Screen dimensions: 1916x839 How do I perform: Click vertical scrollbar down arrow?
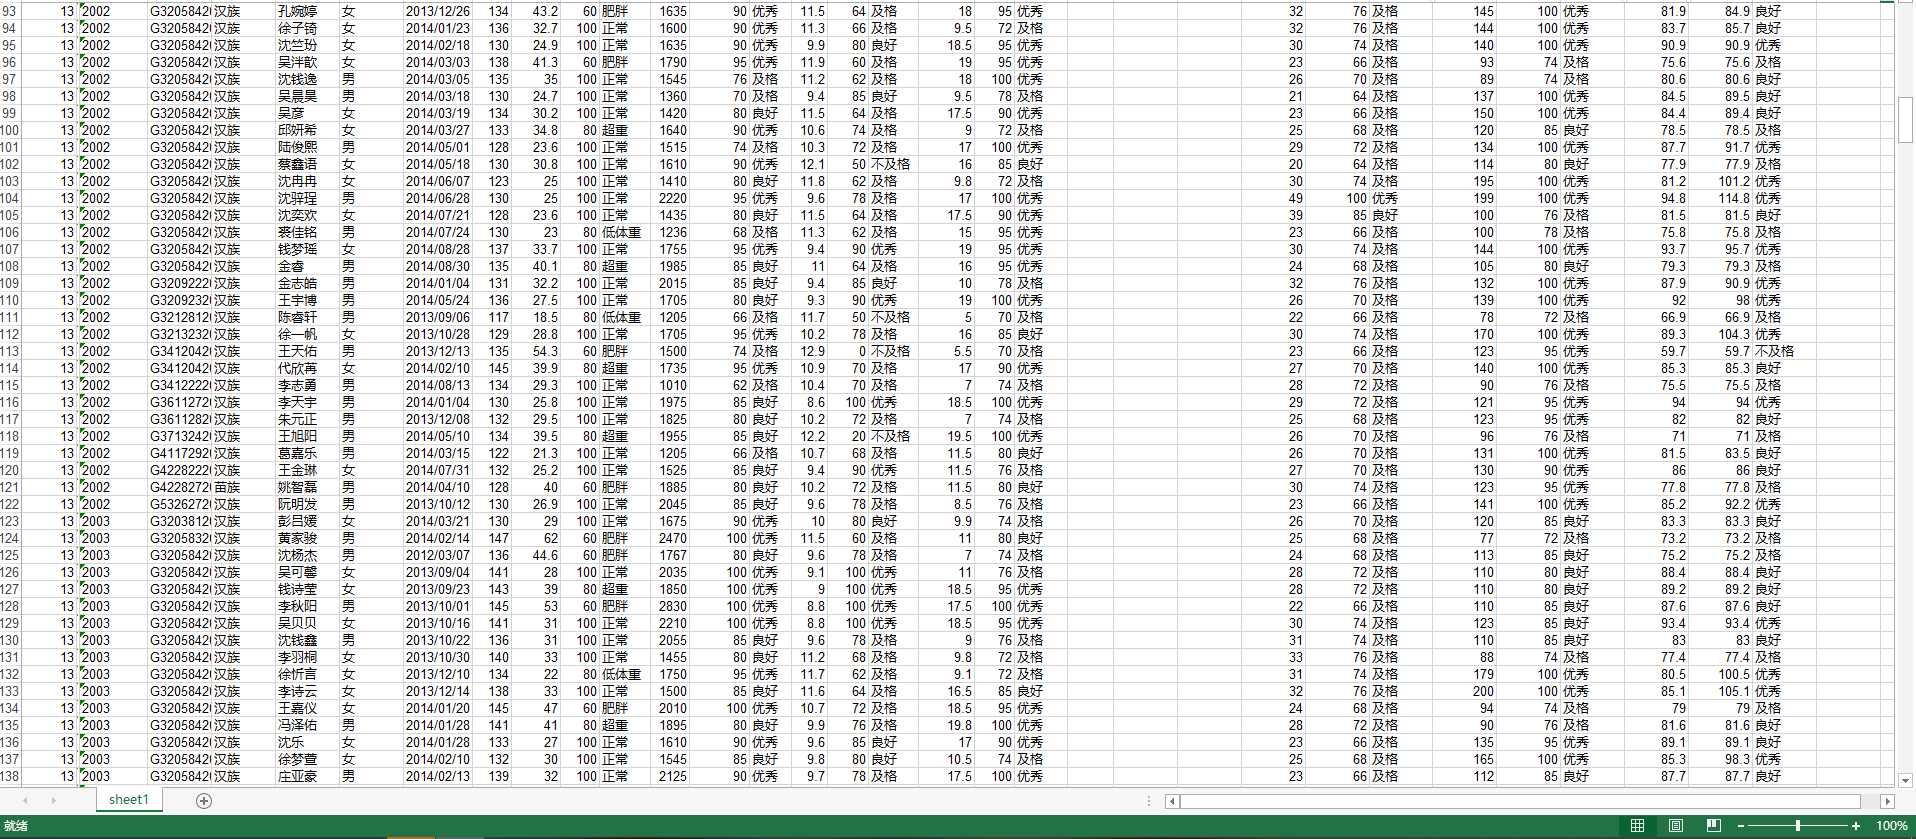point(1905,780)
